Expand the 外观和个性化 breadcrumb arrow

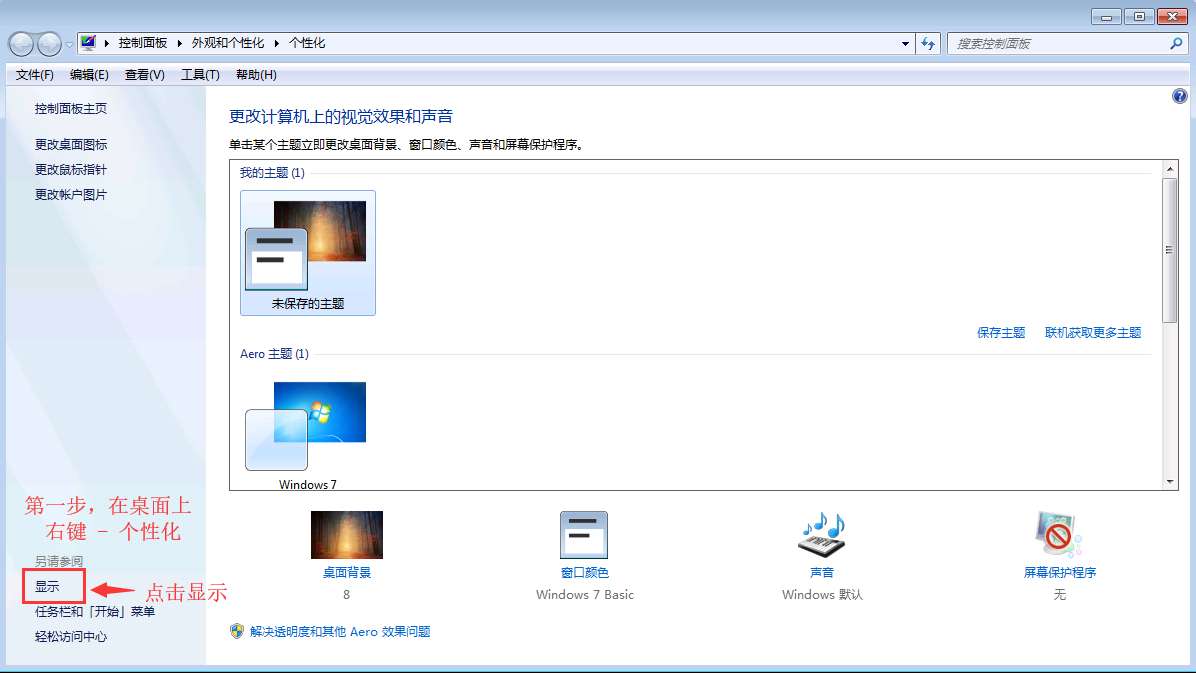(277, 44)
